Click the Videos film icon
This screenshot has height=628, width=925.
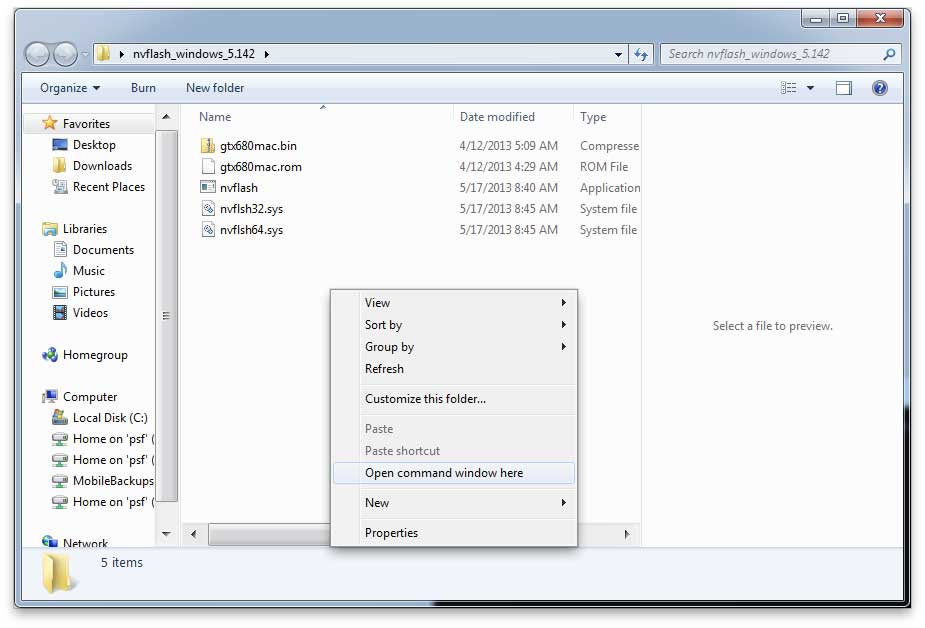tap(60, 313)
